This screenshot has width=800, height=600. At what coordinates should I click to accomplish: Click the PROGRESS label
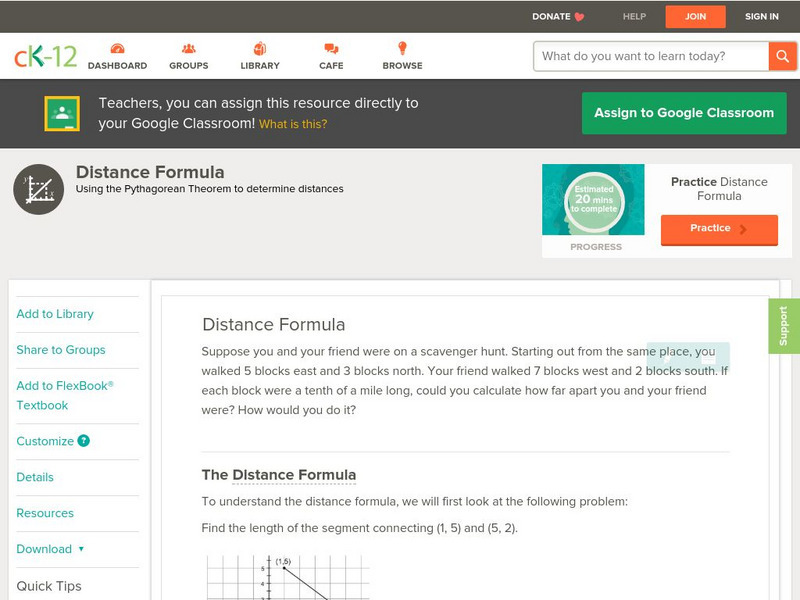pos(596,247)
